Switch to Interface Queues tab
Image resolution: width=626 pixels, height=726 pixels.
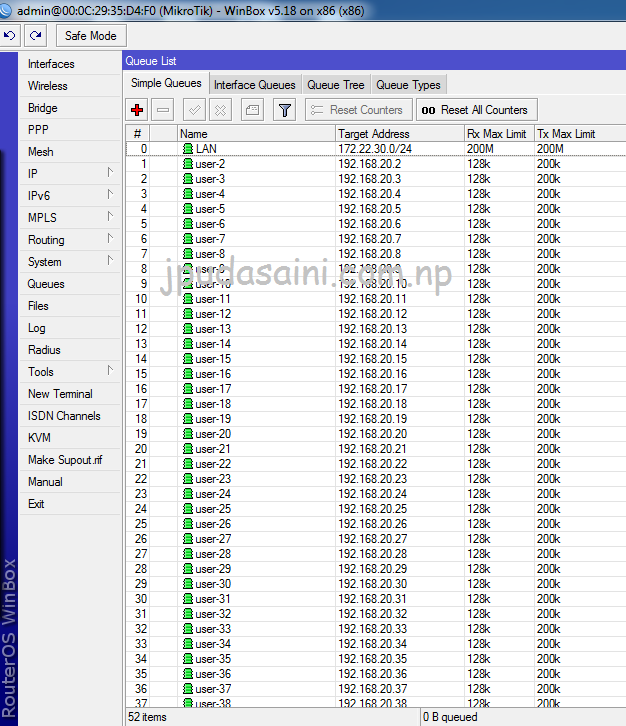point(255,85)
